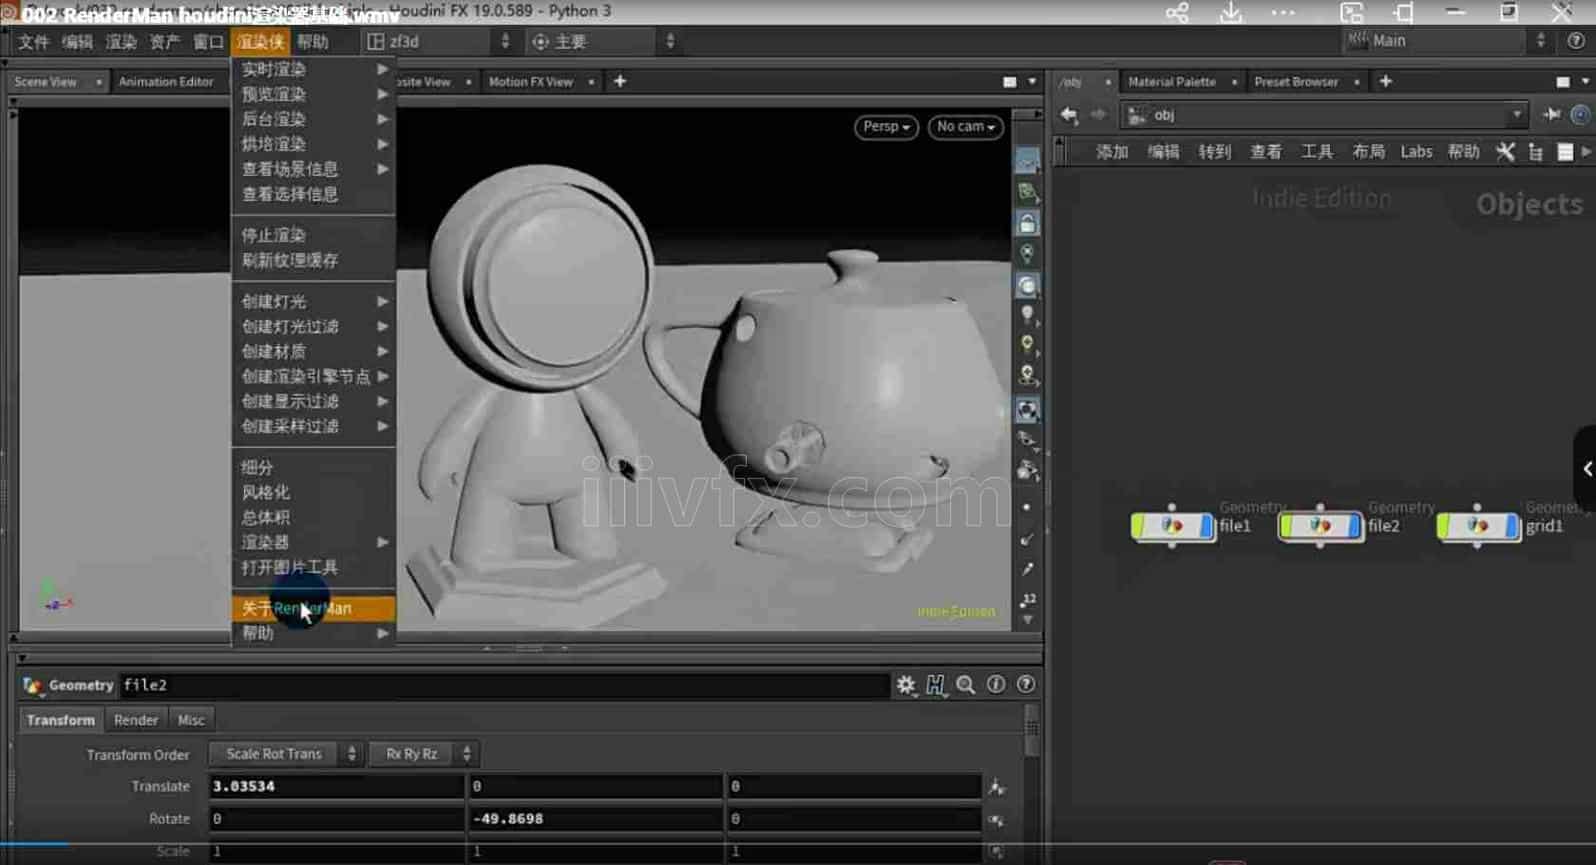Image resolution: width=1596 pixels, height=865 pixels.
Task: Open the network editor 添加 menu
Action: pyautogui.click(x=1112, y=152)
